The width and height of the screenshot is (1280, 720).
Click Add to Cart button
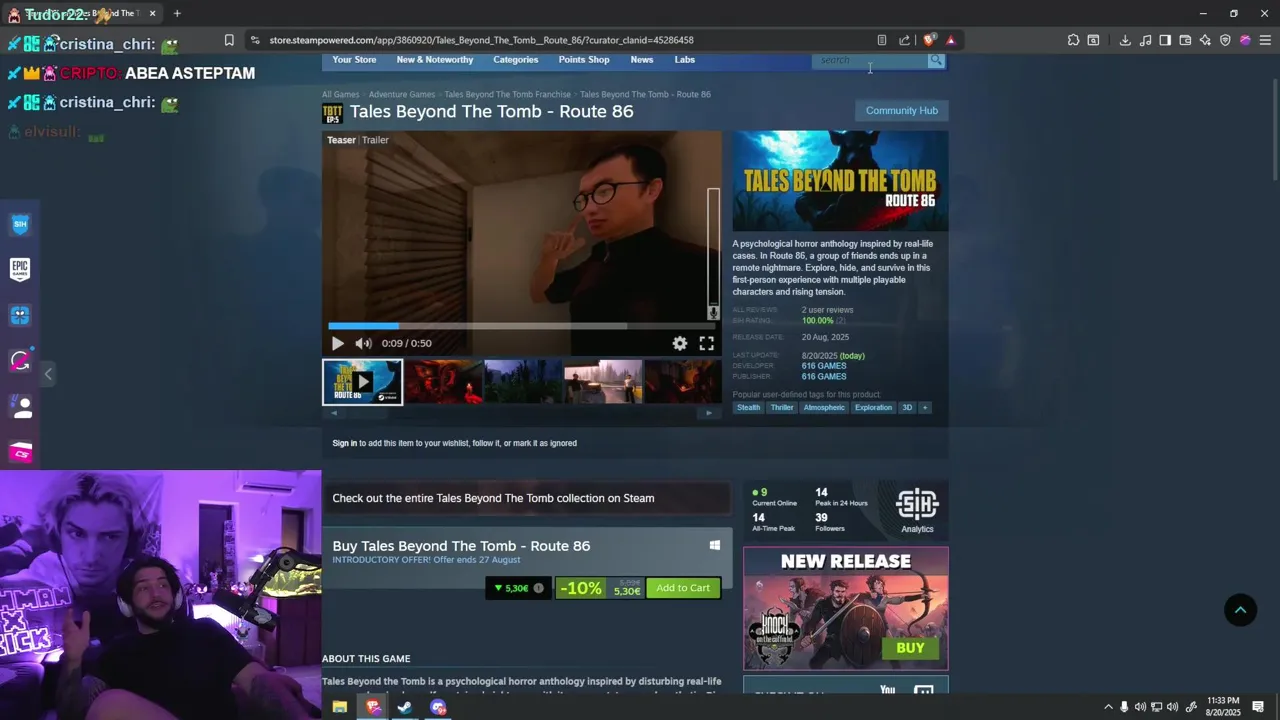pos(683,588)
